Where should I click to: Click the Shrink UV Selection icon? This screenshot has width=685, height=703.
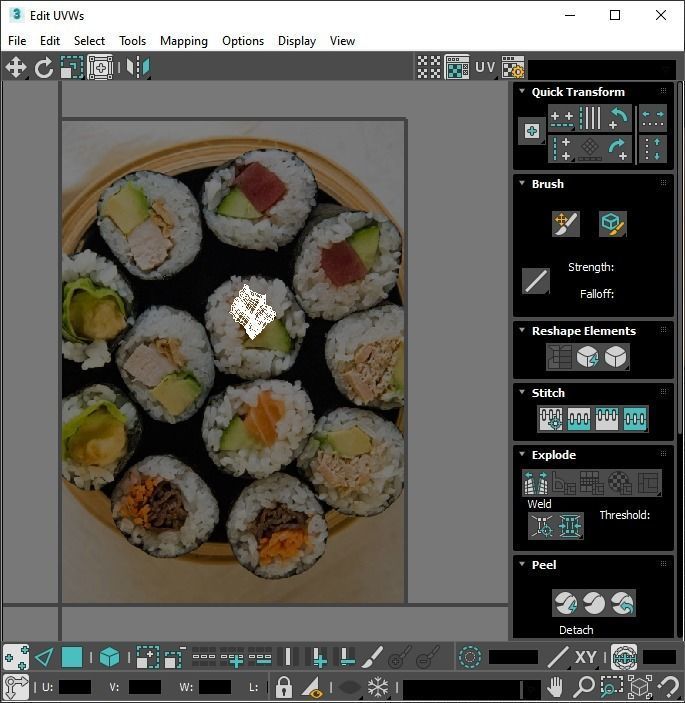click(x=175, y=658)
